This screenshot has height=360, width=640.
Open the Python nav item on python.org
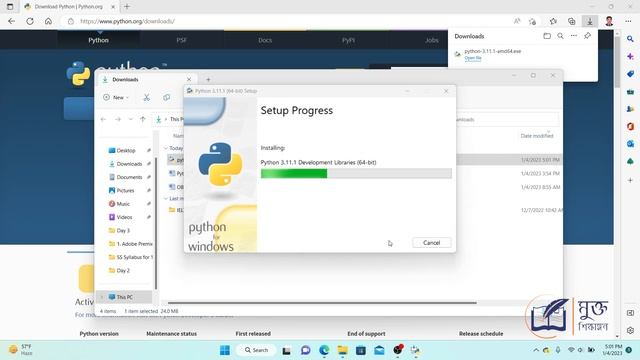tap(98, 40)
